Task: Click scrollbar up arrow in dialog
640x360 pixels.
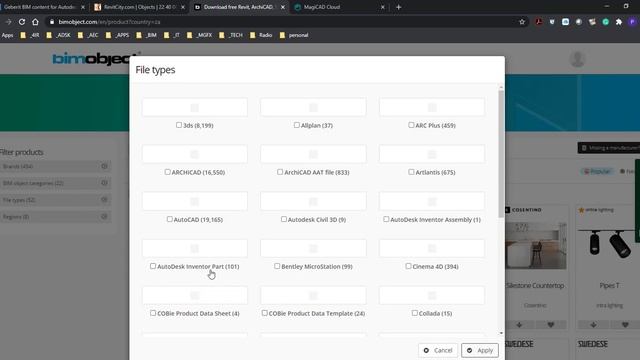Action: (x=501, y=87)
